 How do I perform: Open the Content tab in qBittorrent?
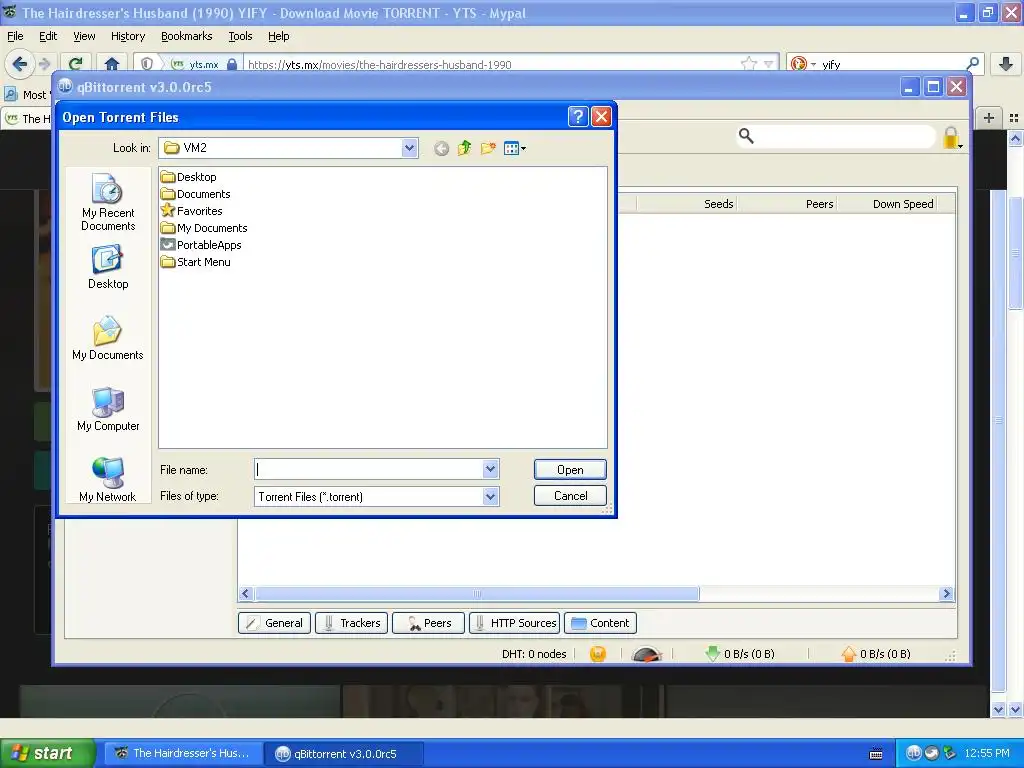click(x=600, y=623)
